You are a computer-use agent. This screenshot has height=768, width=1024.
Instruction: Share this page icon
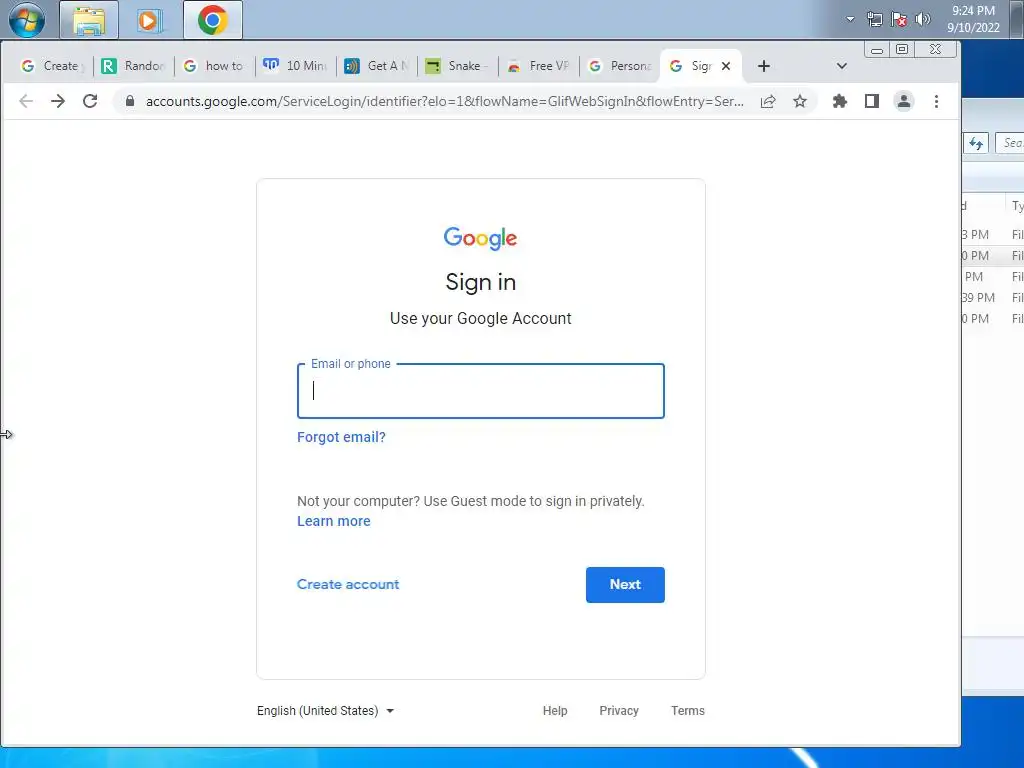click(768, 101)
